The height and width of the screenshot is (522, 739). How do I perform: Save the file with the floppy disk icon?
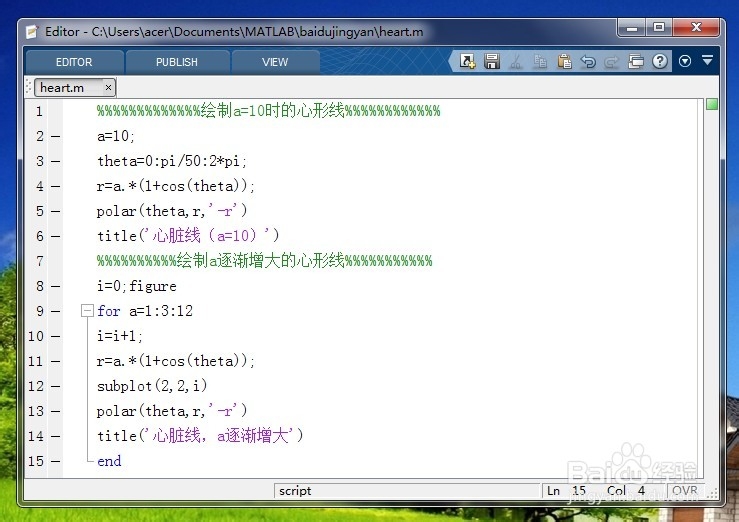click(x=492, y=61)
